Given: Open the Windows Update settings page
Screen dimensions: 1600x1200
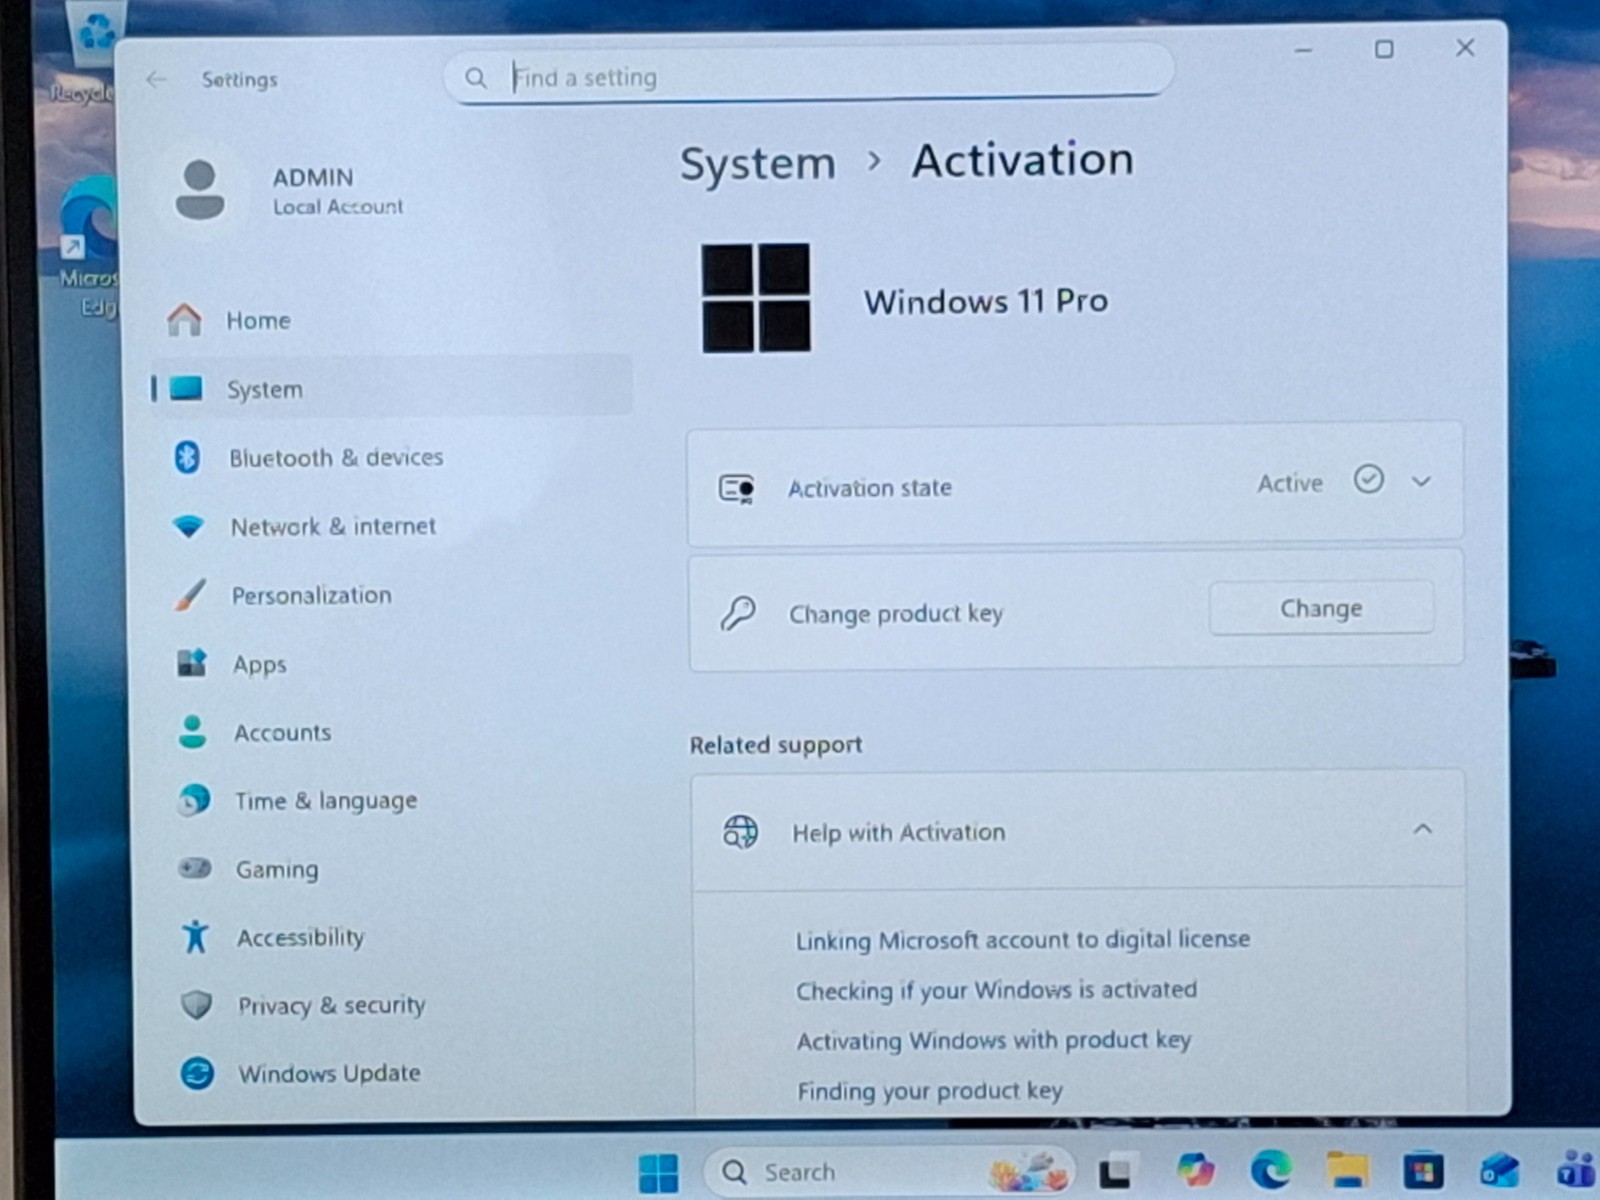Looking at the screenshot, I should tap(329, 1073).
